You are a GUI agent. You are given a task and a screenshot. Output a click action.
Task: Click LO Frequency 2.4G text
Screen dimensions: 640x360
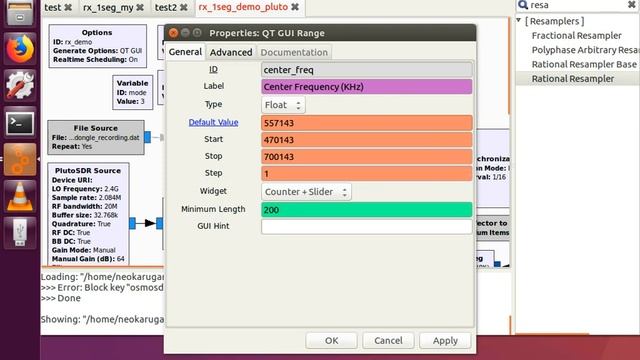[x=85, y=189]
